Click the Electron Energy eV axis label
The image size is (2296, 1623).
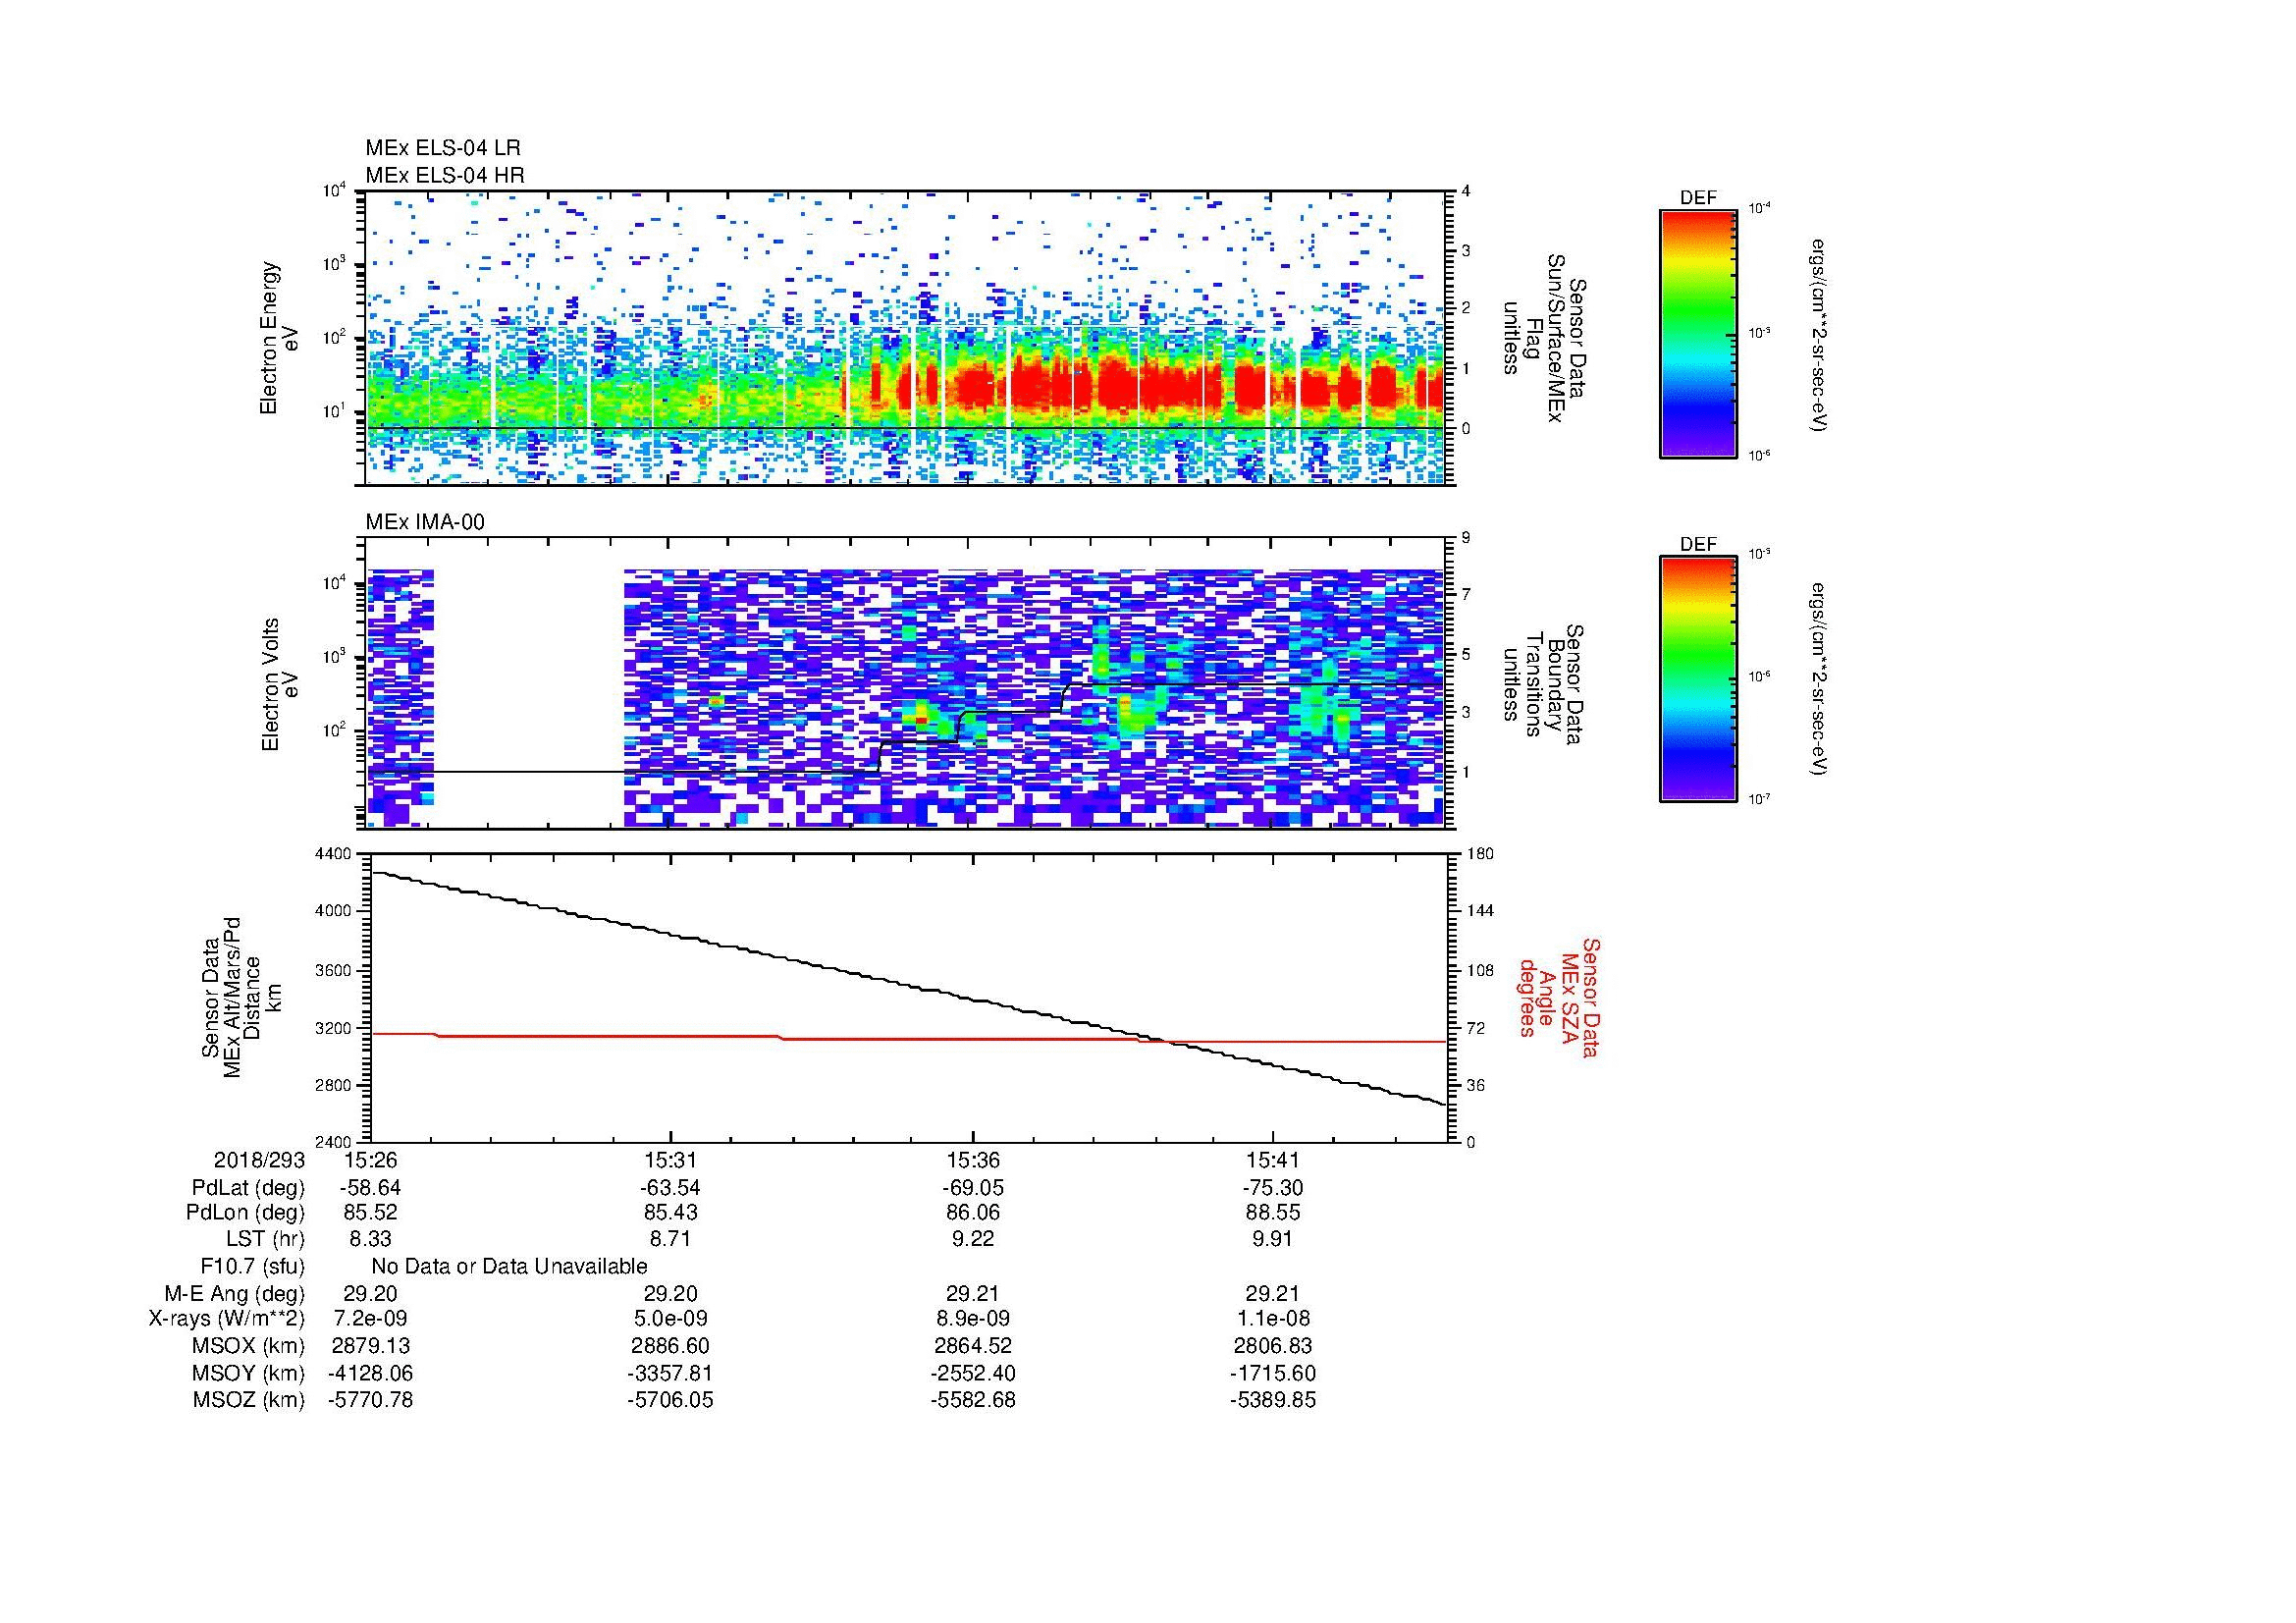279,338
